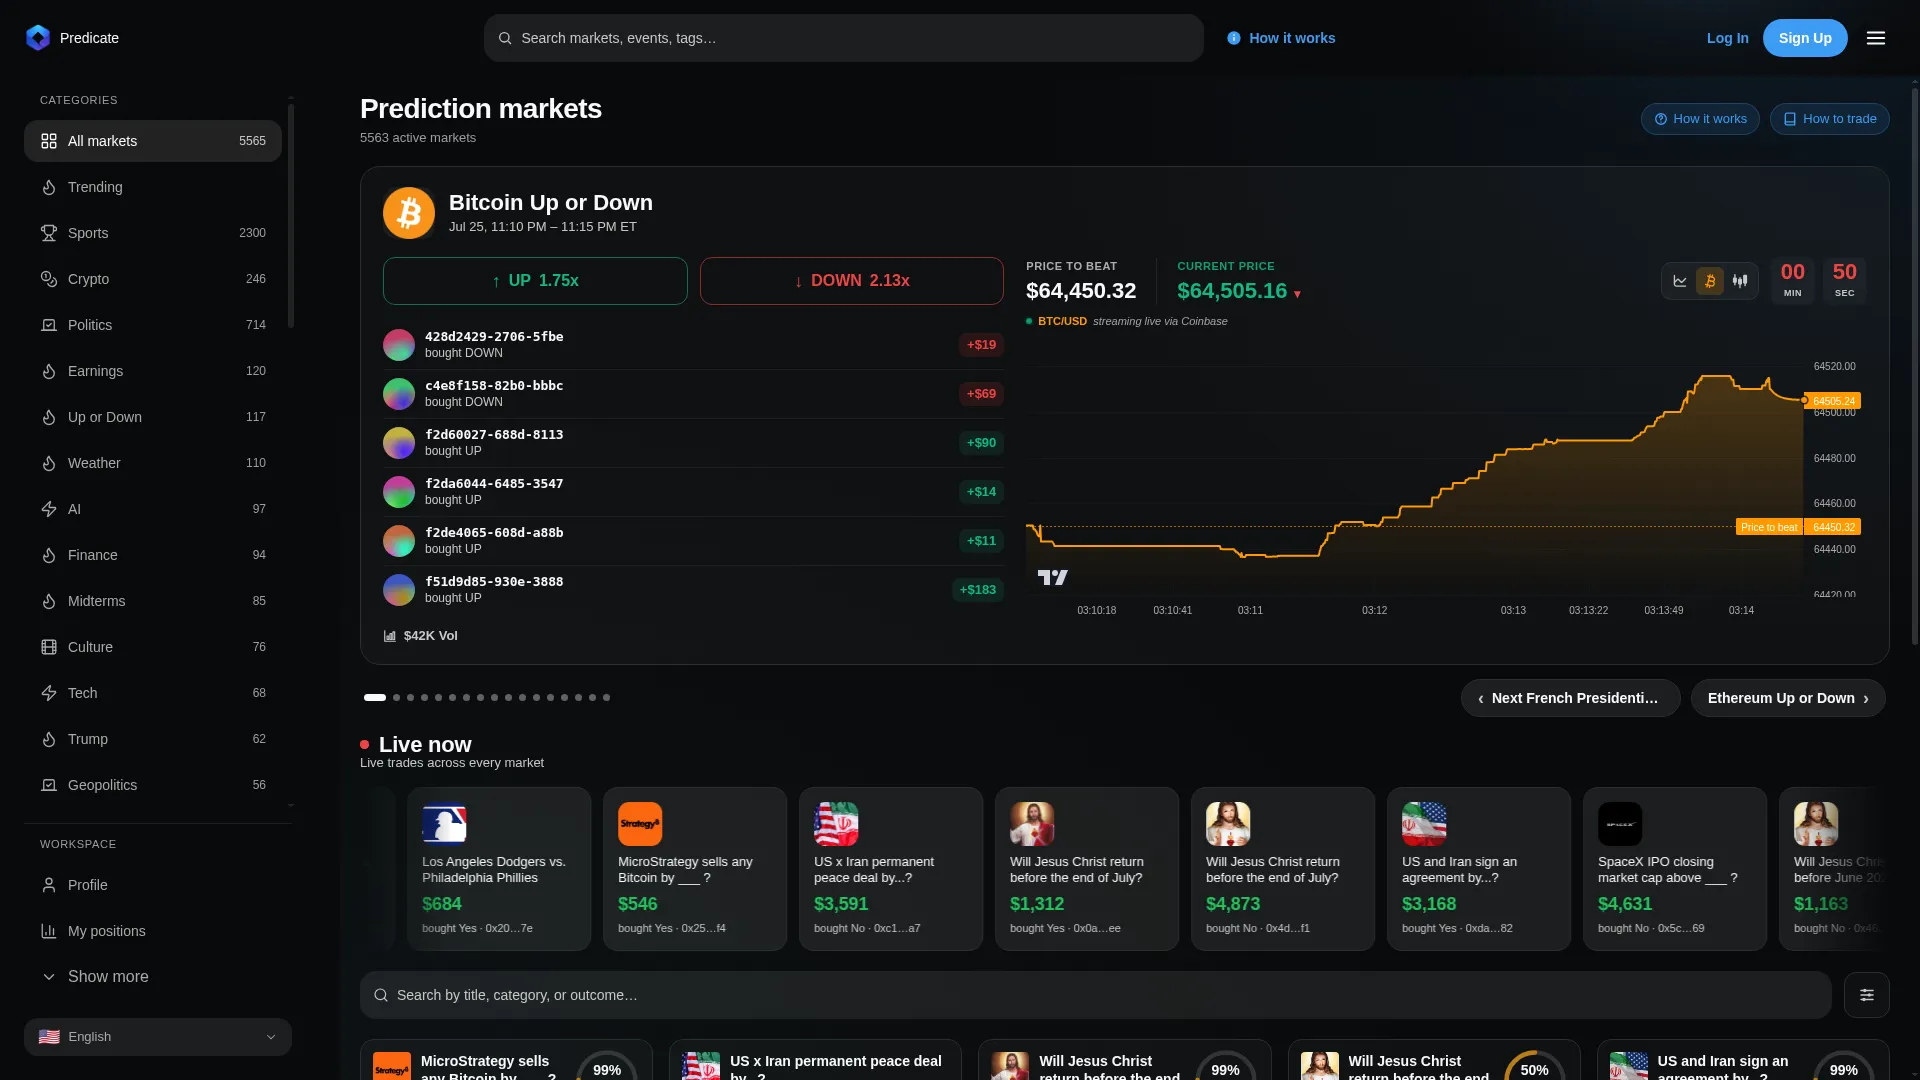Click the Bitcoin Up or Down market title
Viewport: 1920px width, 1080px height.
[551, 203]
